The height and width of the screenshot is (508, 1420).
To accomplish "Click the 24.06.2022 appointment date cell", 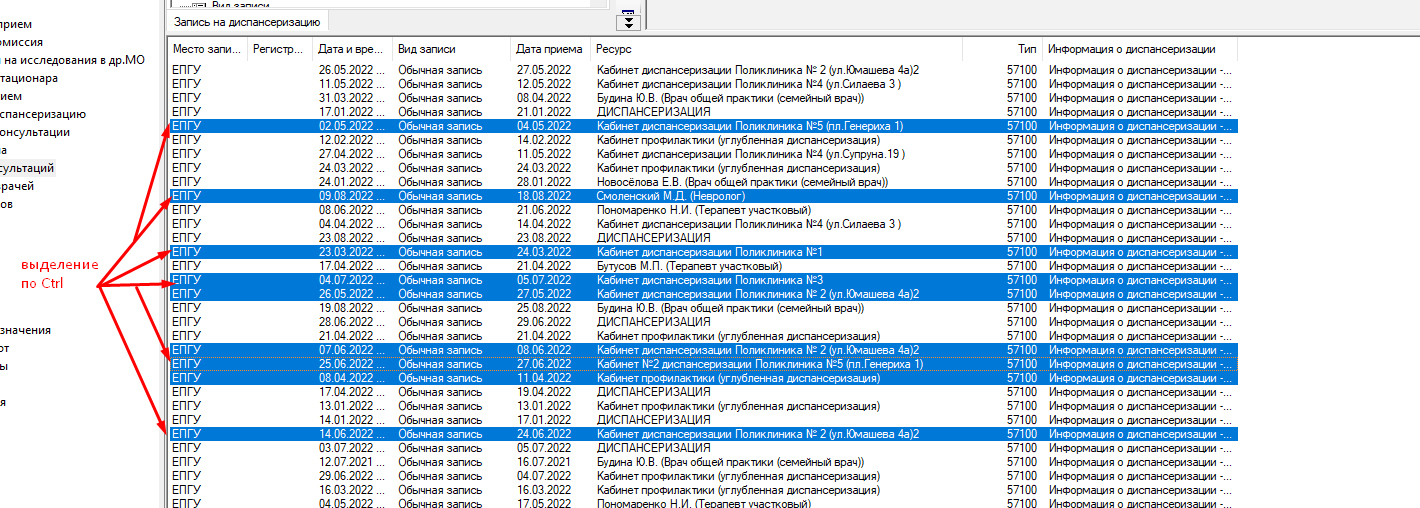I will 544,434.
